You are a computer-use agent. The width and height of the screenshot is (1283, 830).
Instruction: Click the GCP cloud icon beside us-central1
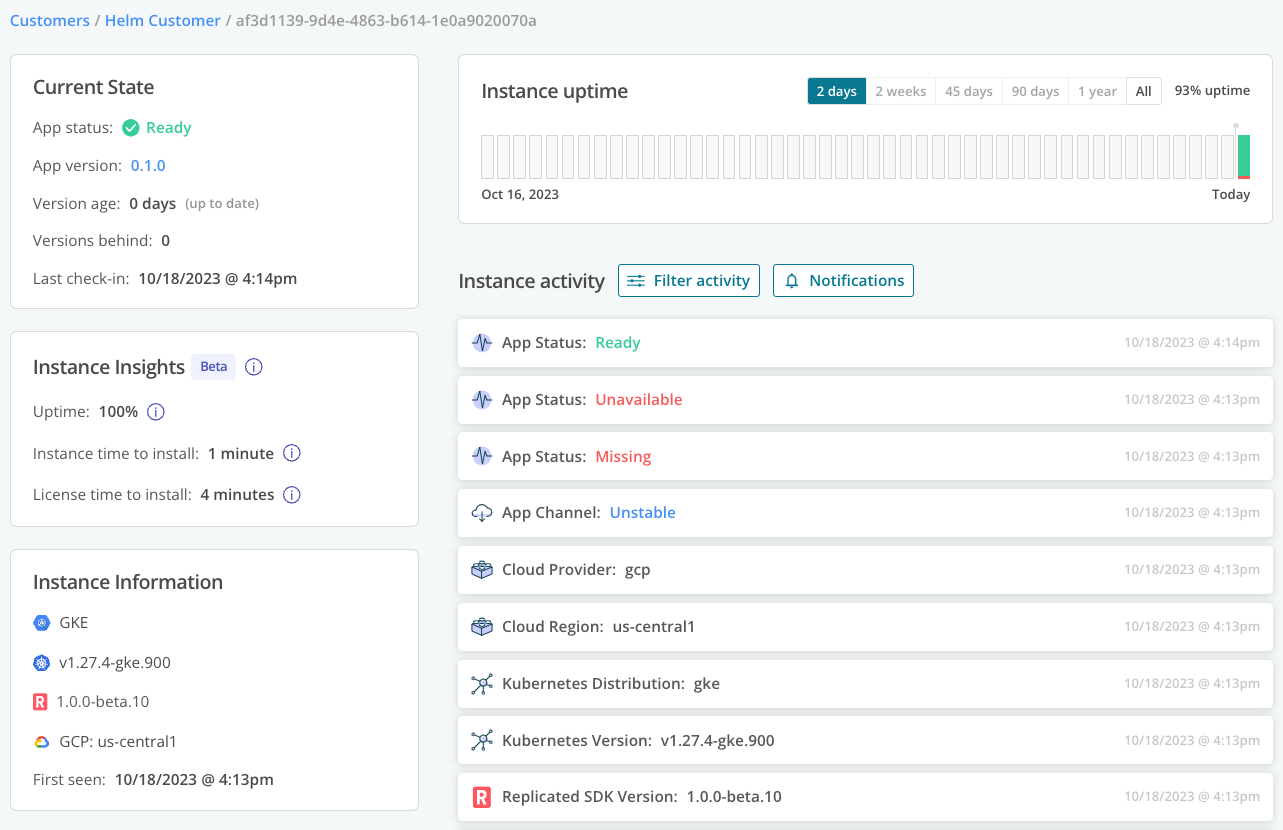point(39,741)
